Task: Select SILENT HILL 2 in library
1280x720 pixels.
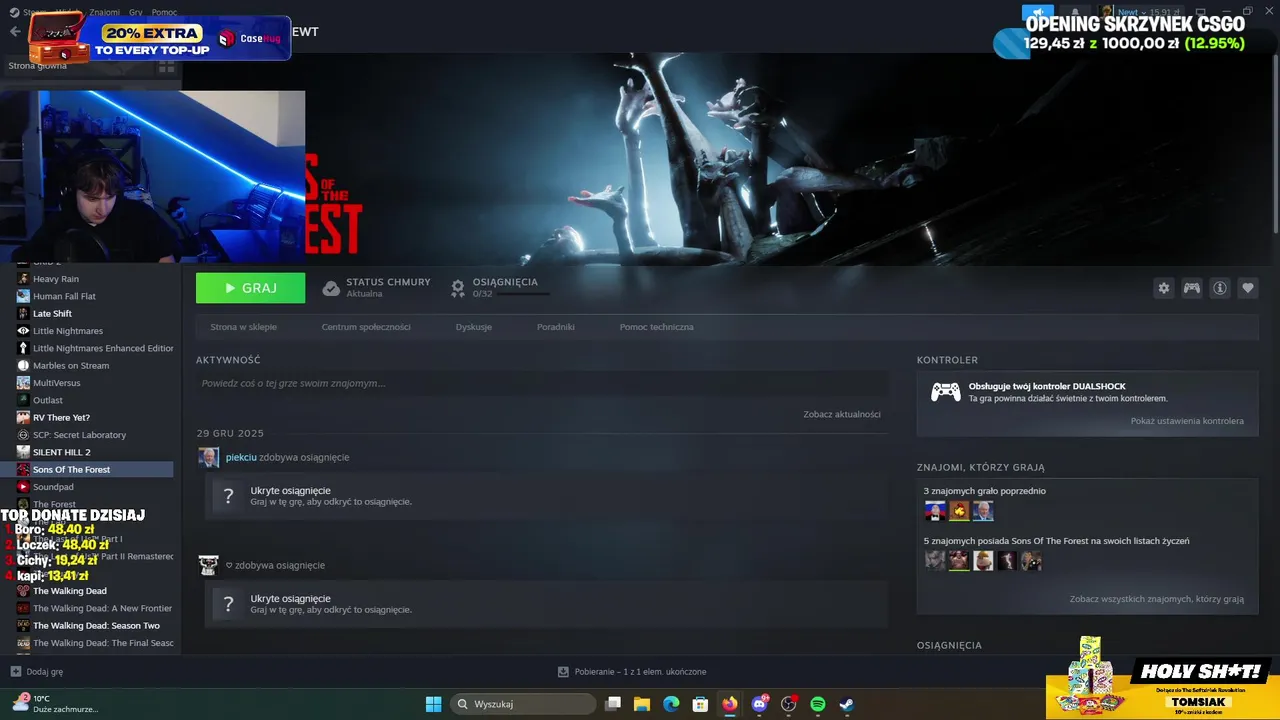Action: click(61, 452)
